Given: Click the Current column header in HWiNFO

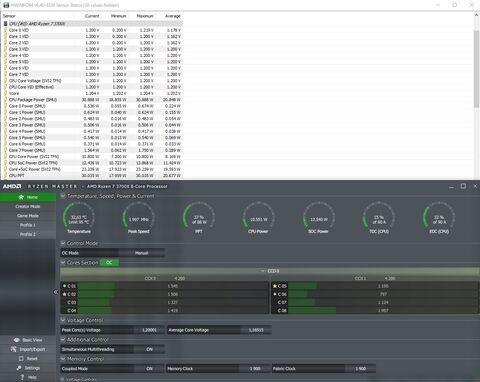Looking at the screenshot, I should point(92,16).
